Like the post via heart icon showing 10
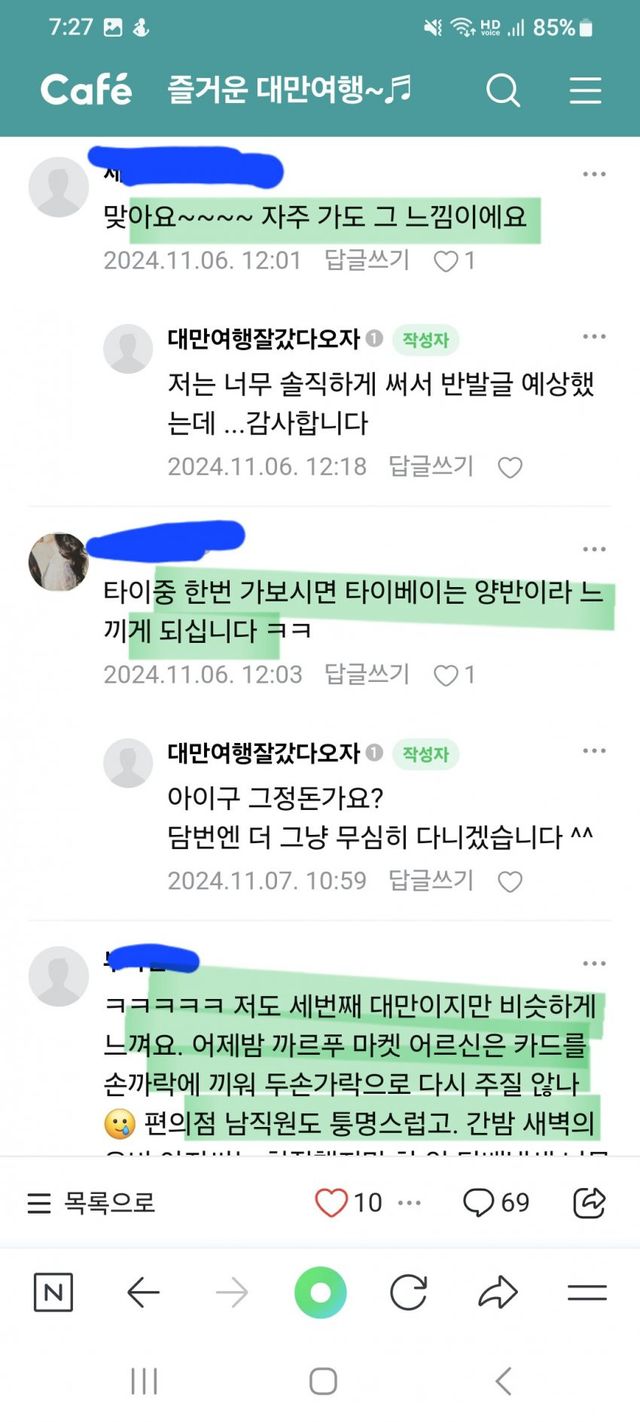 tap(331, 1202)
